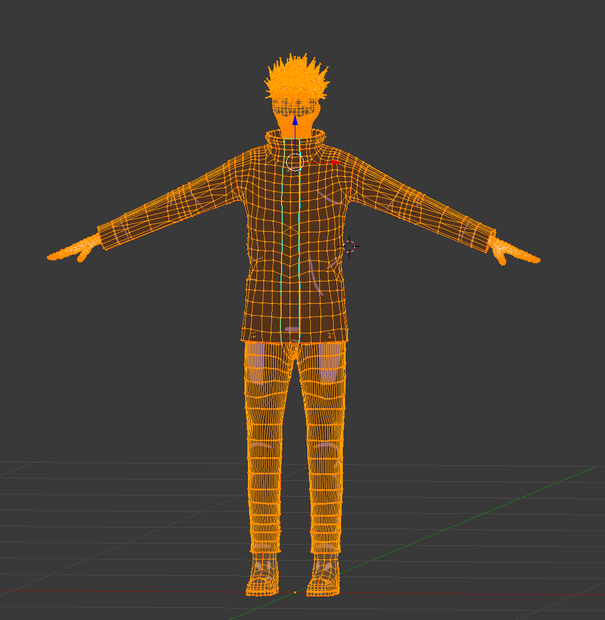Click the blue Z-axis gizmo arrow

pos(295,121)
